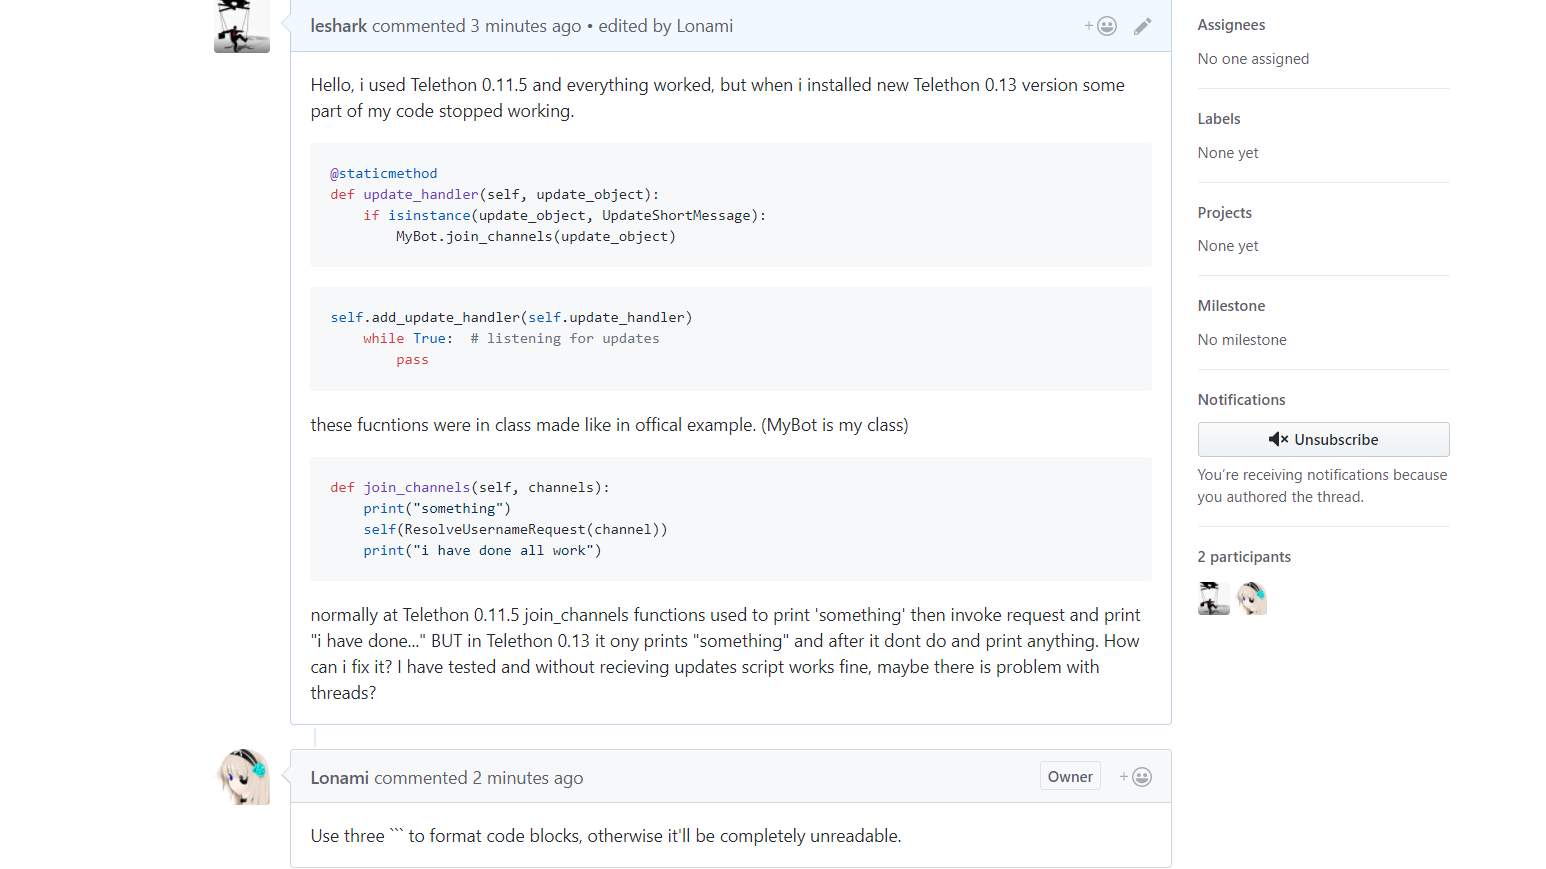The height and width of the screenshot is (869, 1546).
Task: Open the second participant avatar under 2 participants
Action: [x=1251, y=597]
